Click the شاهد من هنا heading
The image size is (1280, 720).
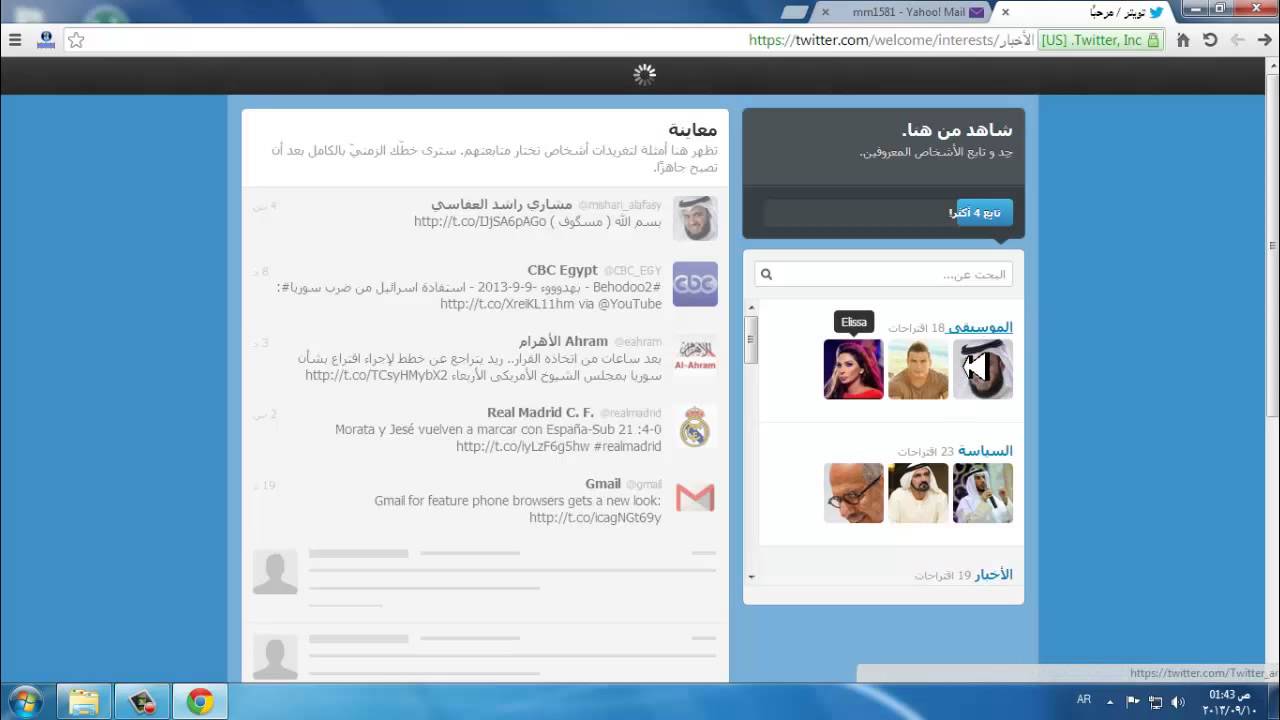(x=957, y=130)
